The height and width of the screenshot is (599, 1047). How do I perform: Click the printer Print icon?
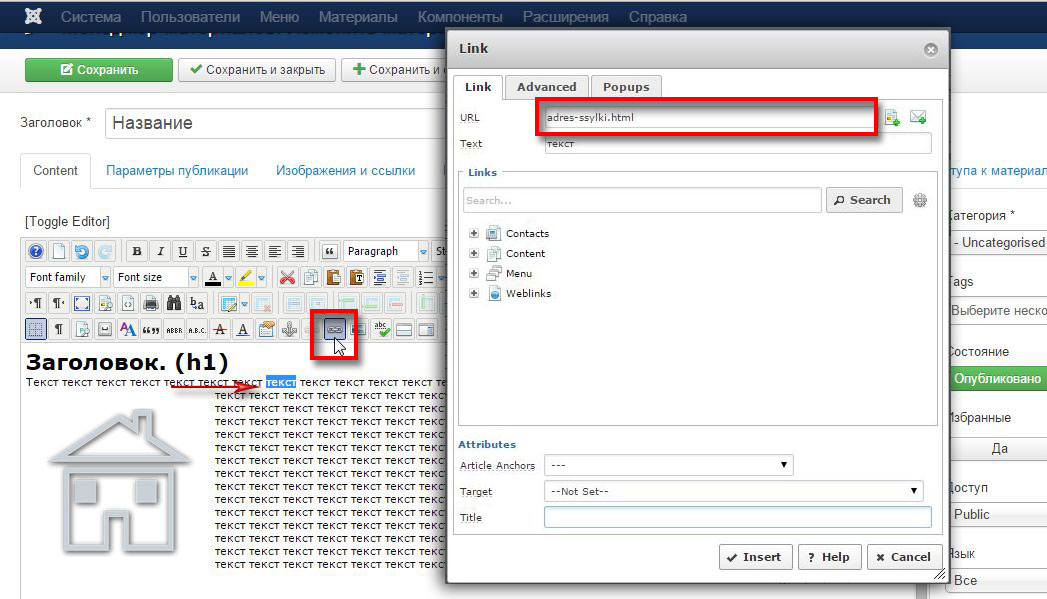(151, 303)
